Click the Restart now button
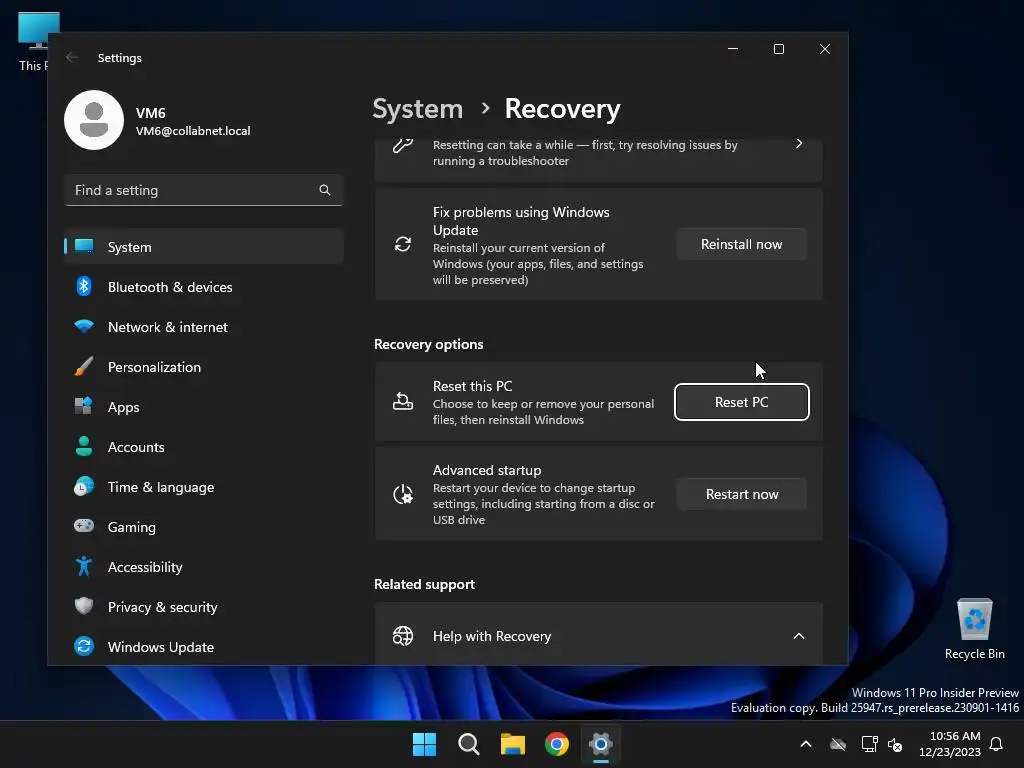This screenshot has height=768, width=1024. pyautogui.click(x=741, y=494)
